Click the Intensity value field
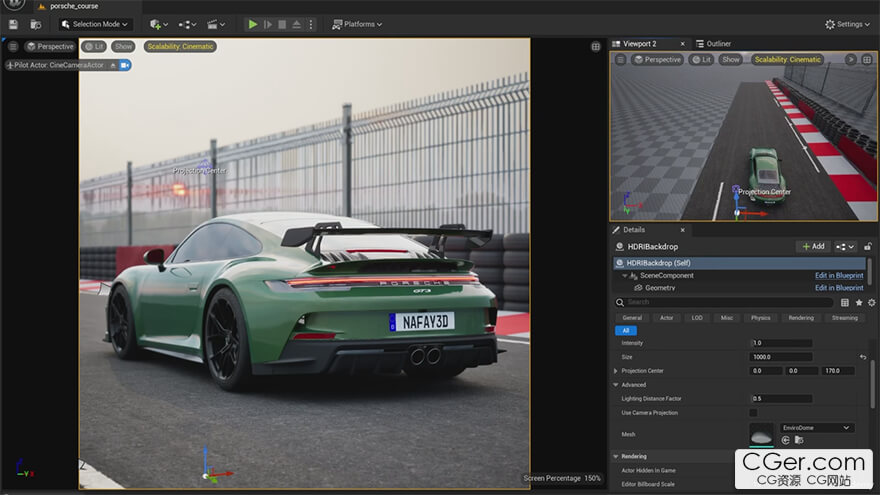 pyautogui.click(x=781, y=343)
